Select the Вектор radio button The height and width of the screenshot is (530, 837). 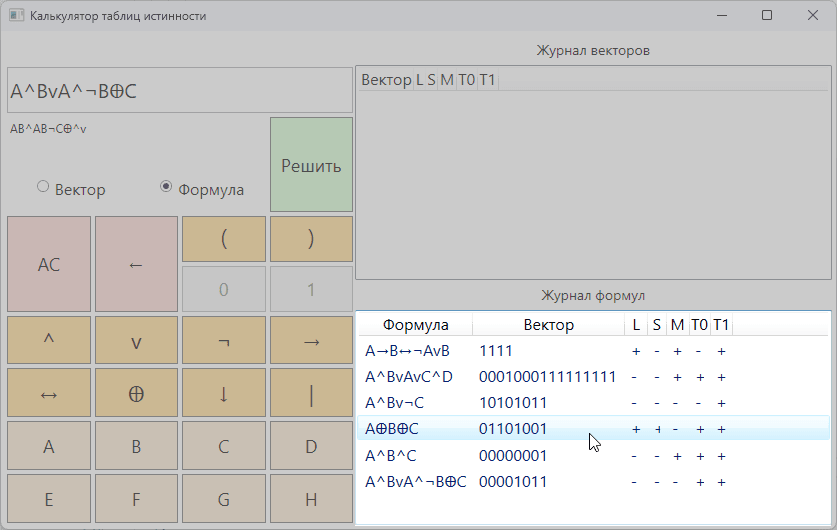[43, 187]
